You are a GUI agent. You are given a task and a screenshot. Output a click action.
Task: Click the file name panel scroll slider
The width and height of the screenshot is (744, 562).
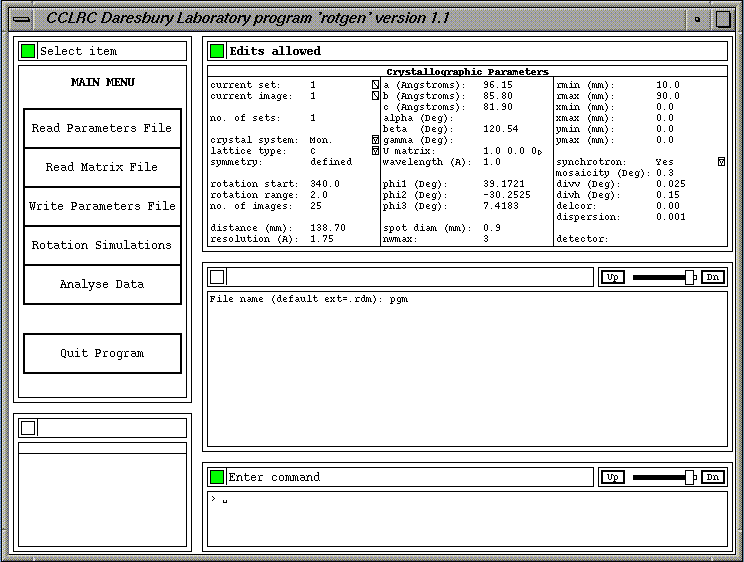pyautogui.click(x=689, y=277)
